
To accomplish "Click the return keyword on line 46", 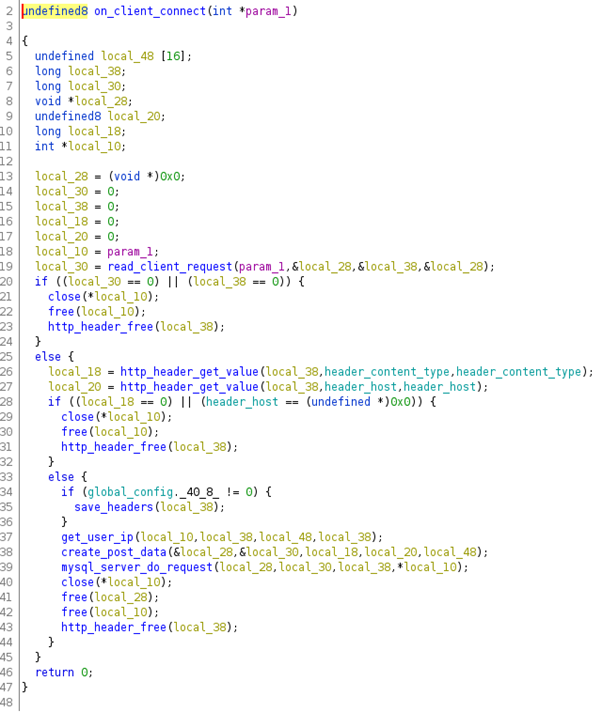I will pyautogui.click(x=54, y=671).
